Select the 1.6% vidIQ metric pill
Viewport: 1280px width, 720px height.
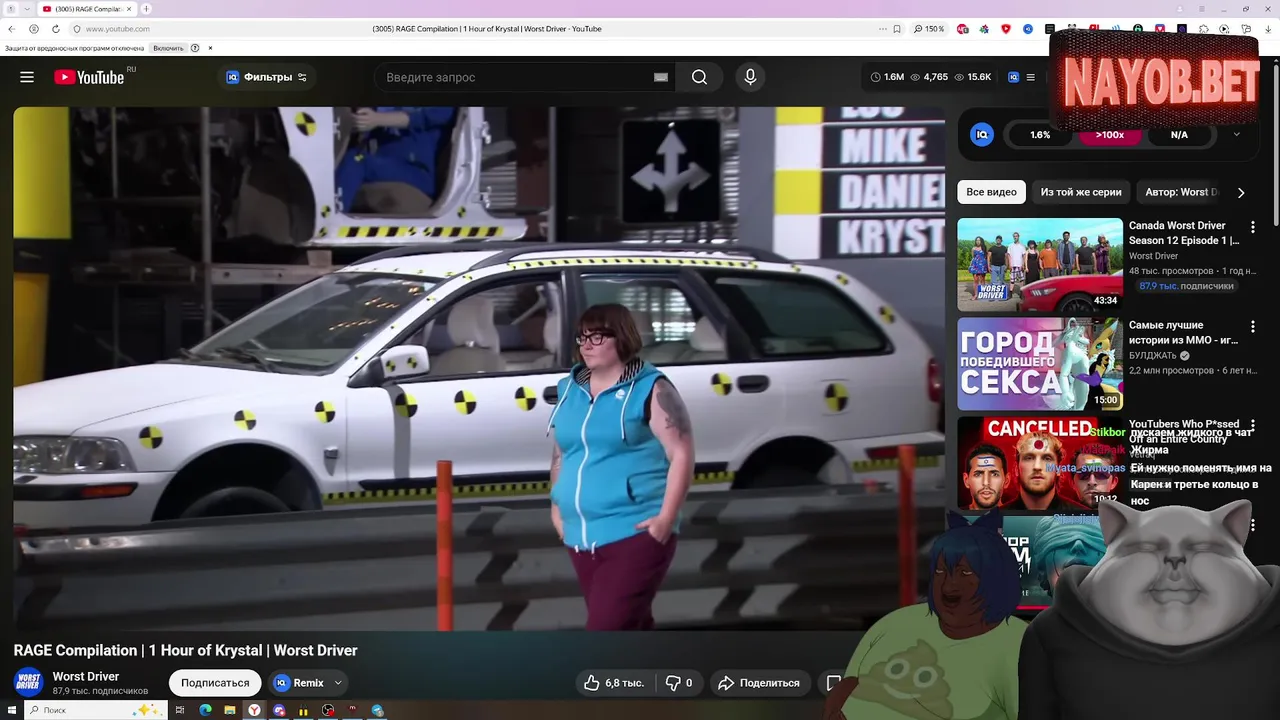pyautogui.click(x=1040, y=134)
